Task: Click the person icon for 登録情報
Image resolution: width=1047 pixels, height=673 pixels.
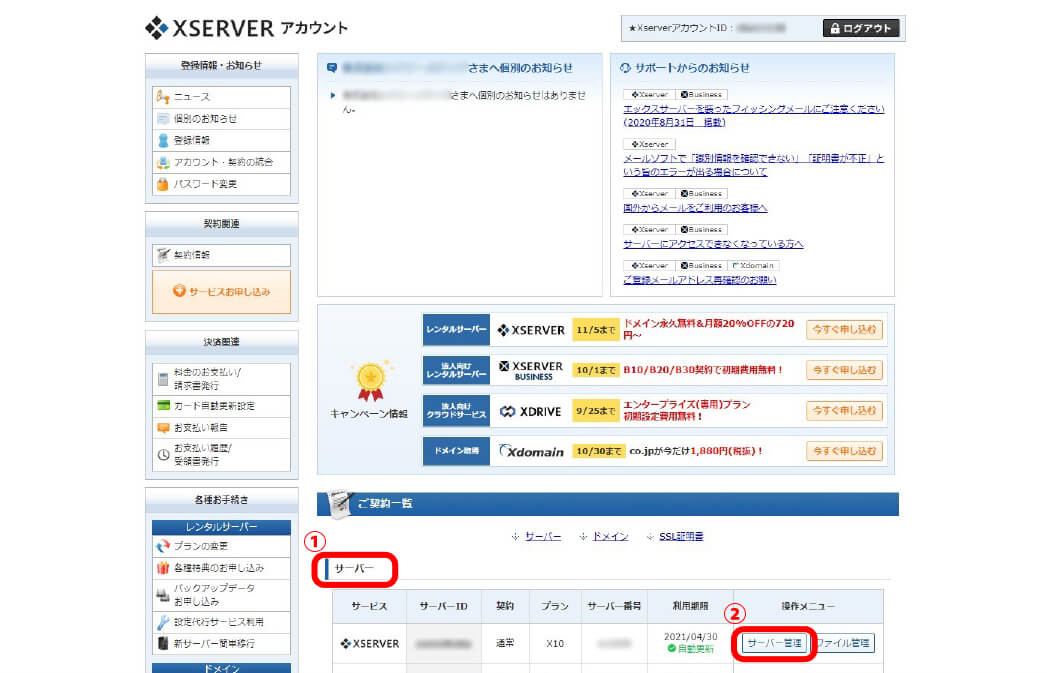Action: (x=163, y=140)
